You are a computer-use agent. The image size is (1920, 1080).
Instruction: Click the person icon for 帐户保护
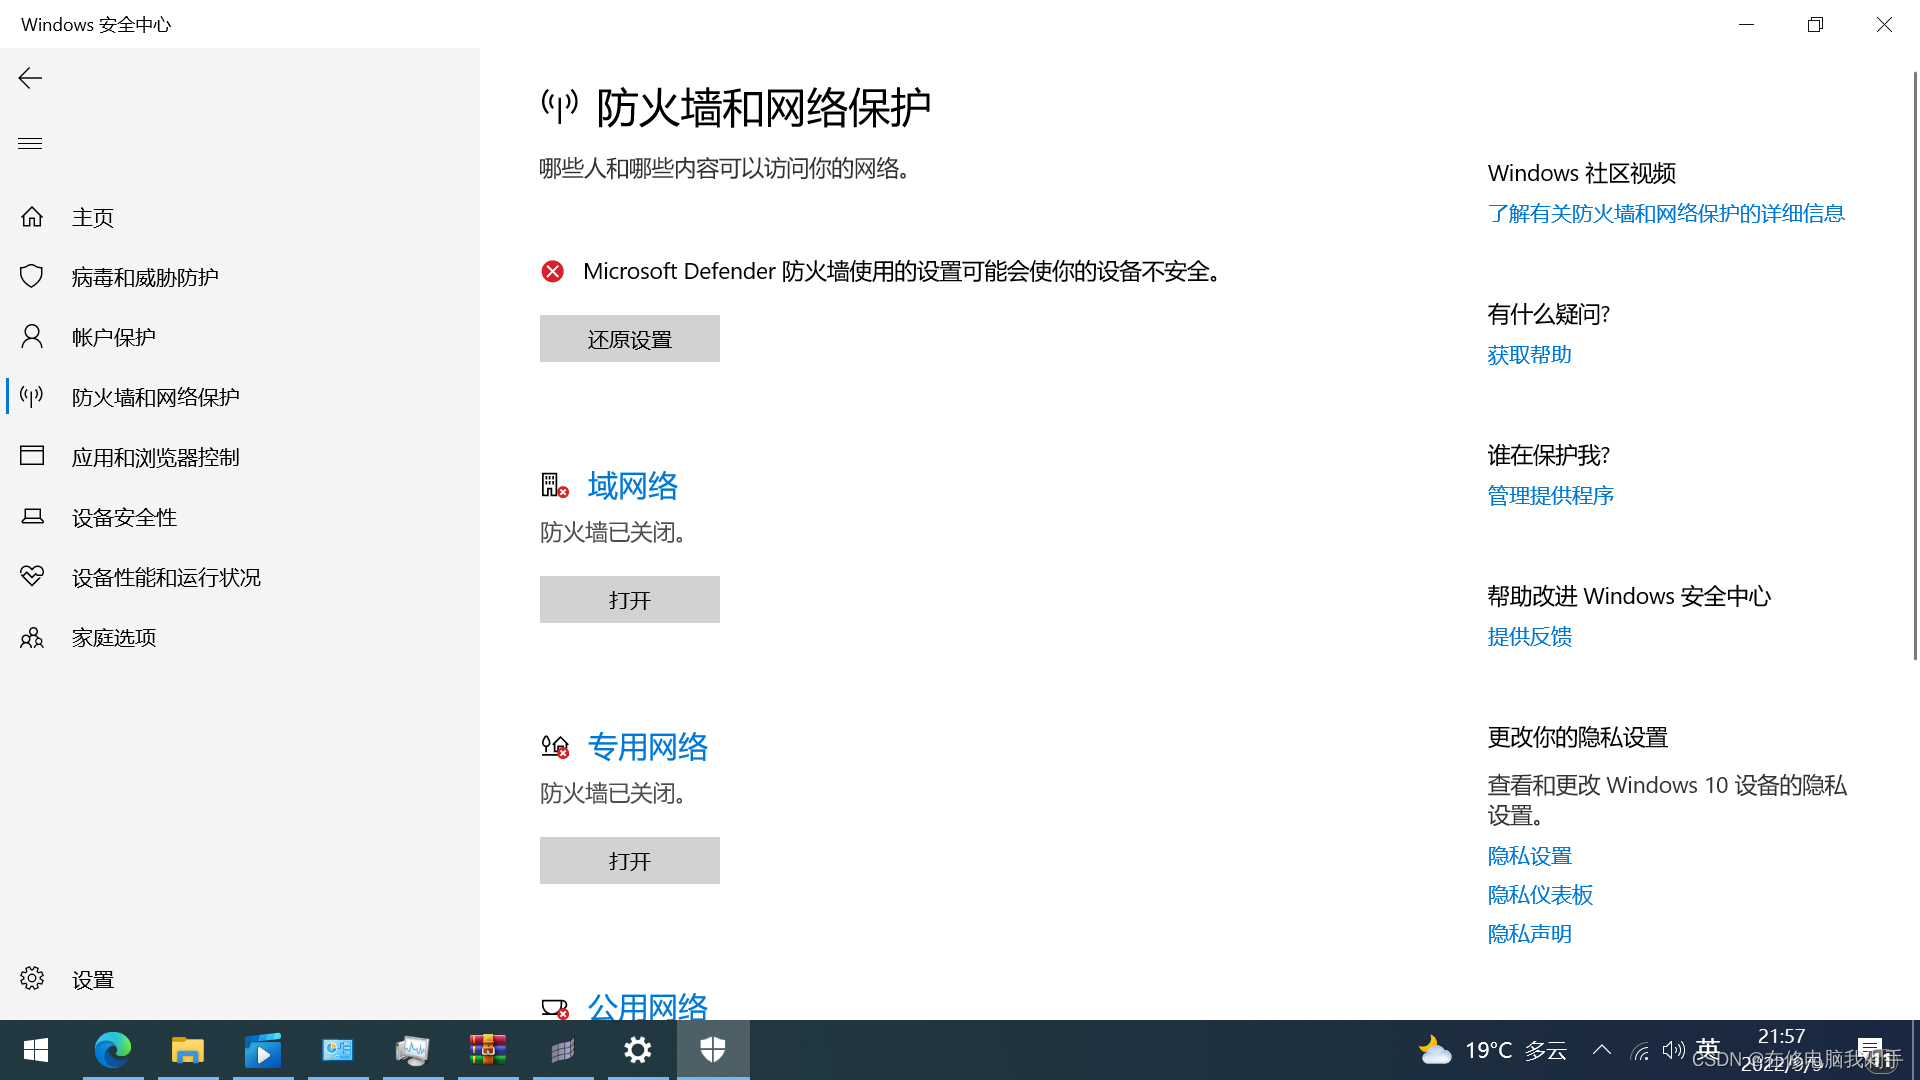(x=32, y=336)
